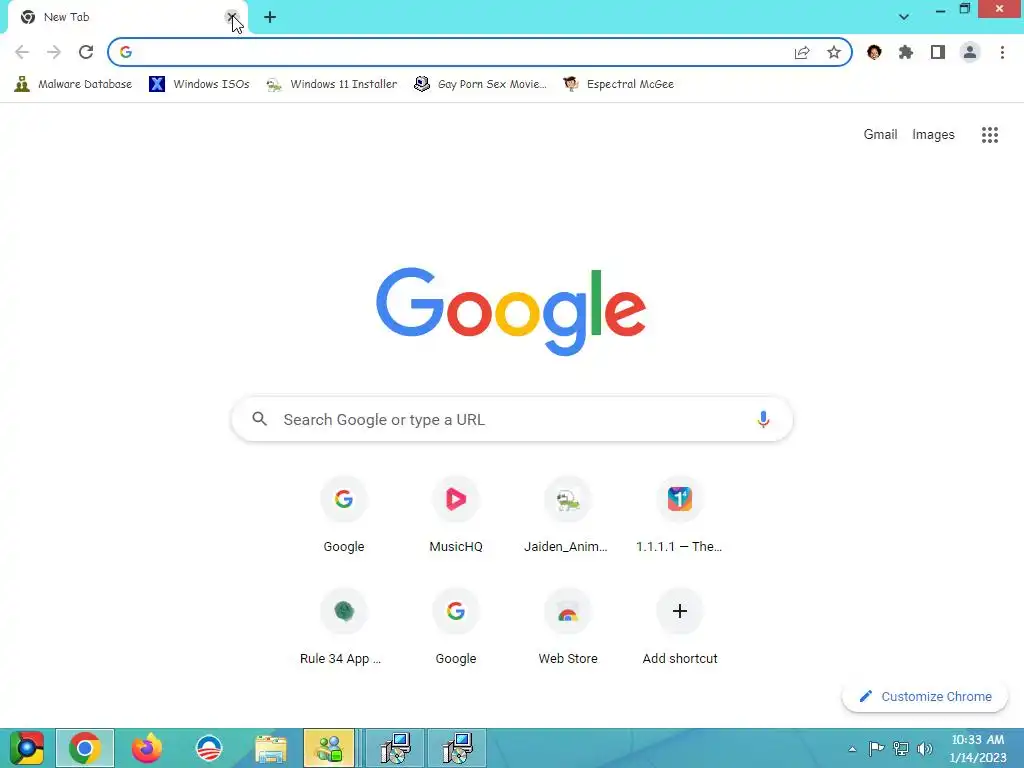Open the first Google shortcut tile
The width and height of the screenshot is (1024, 768).
[x=344, y=516]
